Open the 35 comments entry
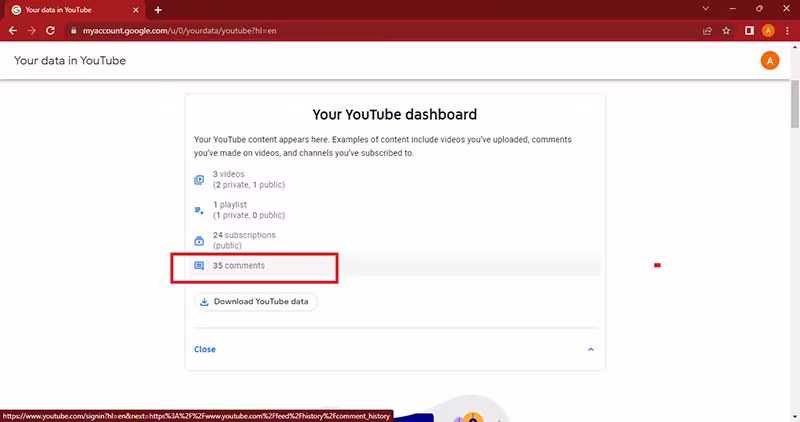Viewport: 800px width, 422px height. click(x=396, y=265)
